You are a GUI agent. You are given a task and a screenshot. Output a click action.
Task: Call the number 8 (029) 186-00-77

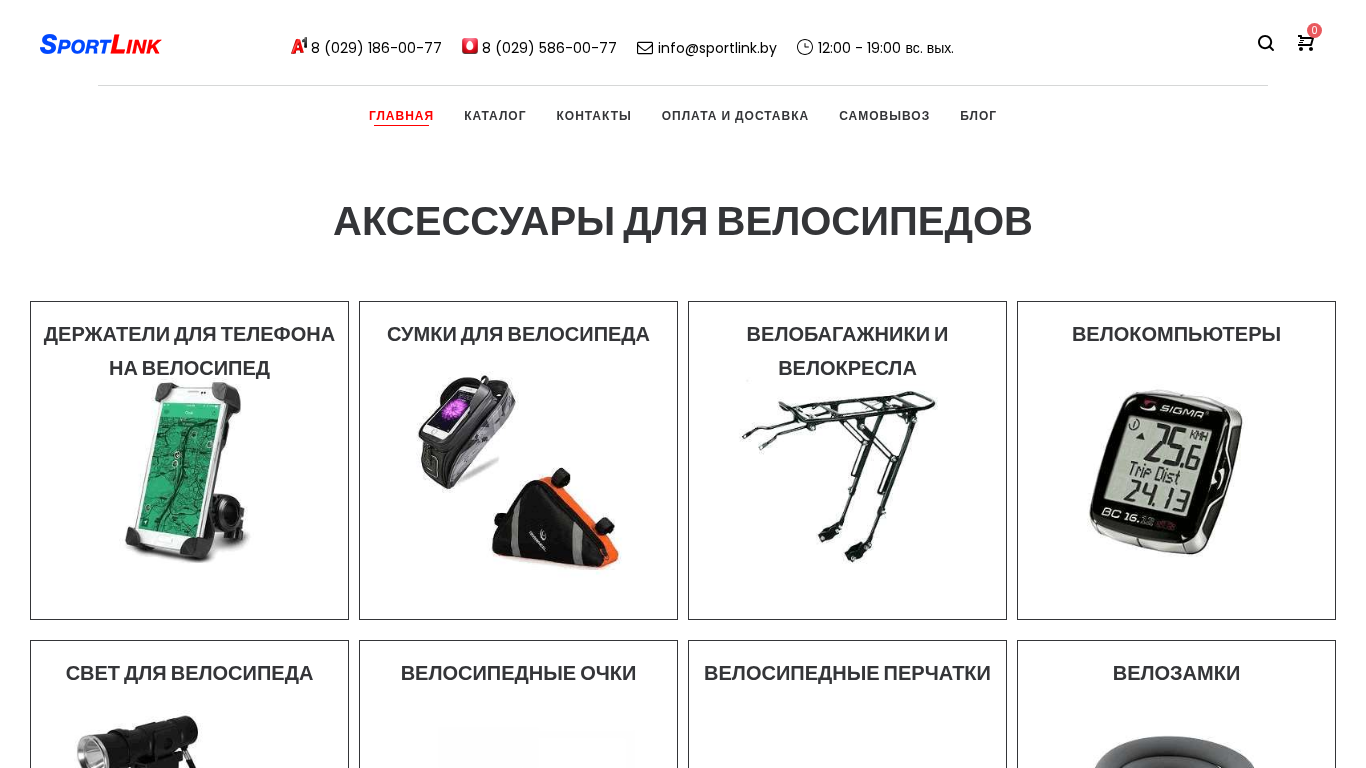(x=376, y=48)
